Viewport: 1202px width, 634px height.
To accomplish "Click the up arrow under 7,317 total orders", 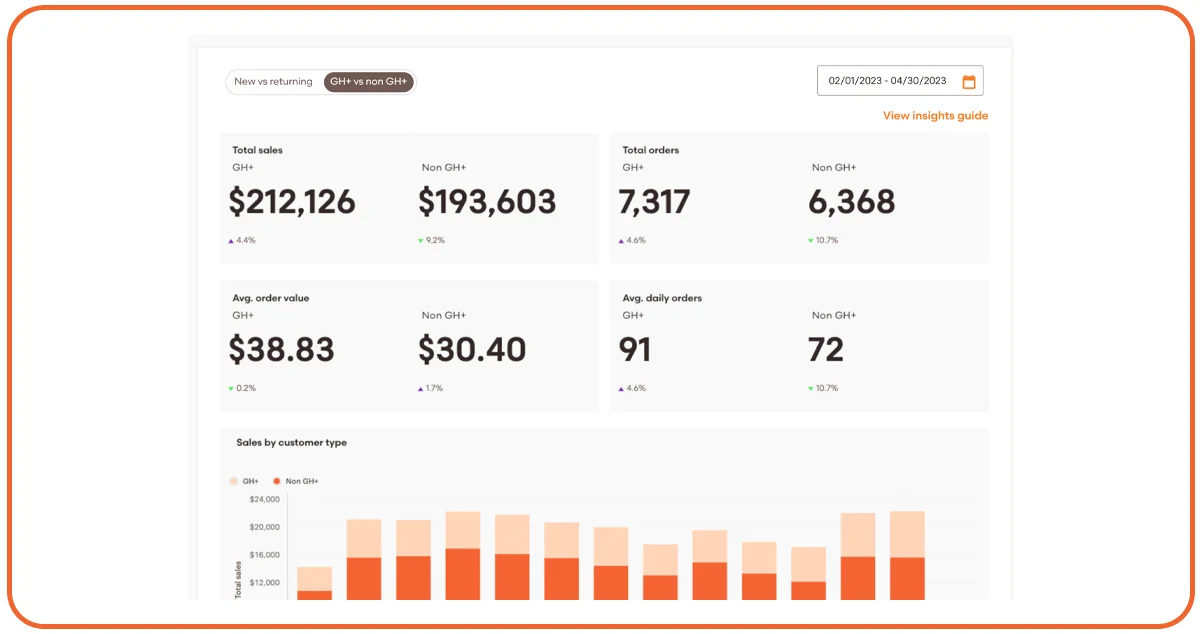I will 621,241.
